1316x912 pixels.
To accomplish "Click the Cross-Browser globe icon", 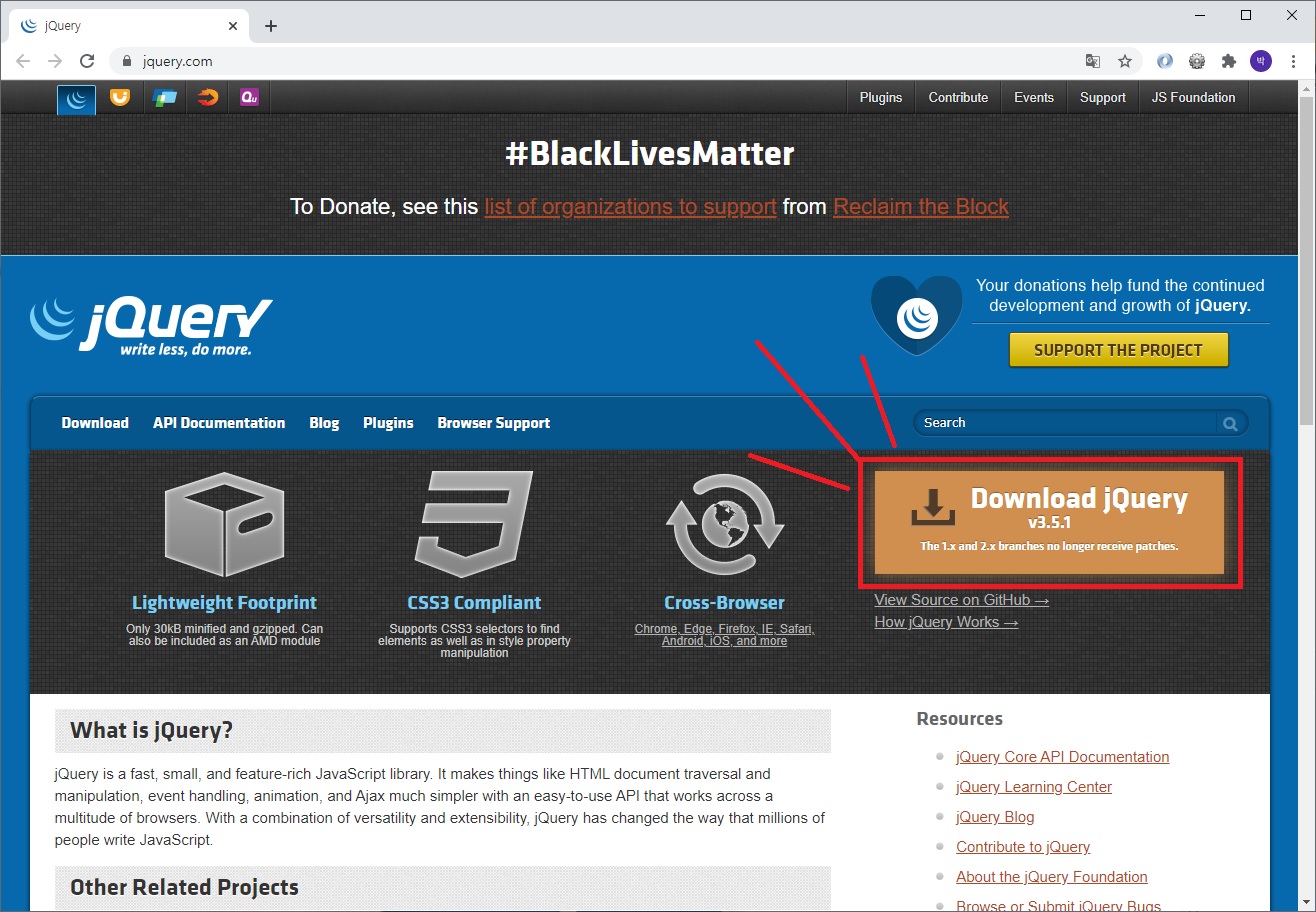I will tap(724, 524).
